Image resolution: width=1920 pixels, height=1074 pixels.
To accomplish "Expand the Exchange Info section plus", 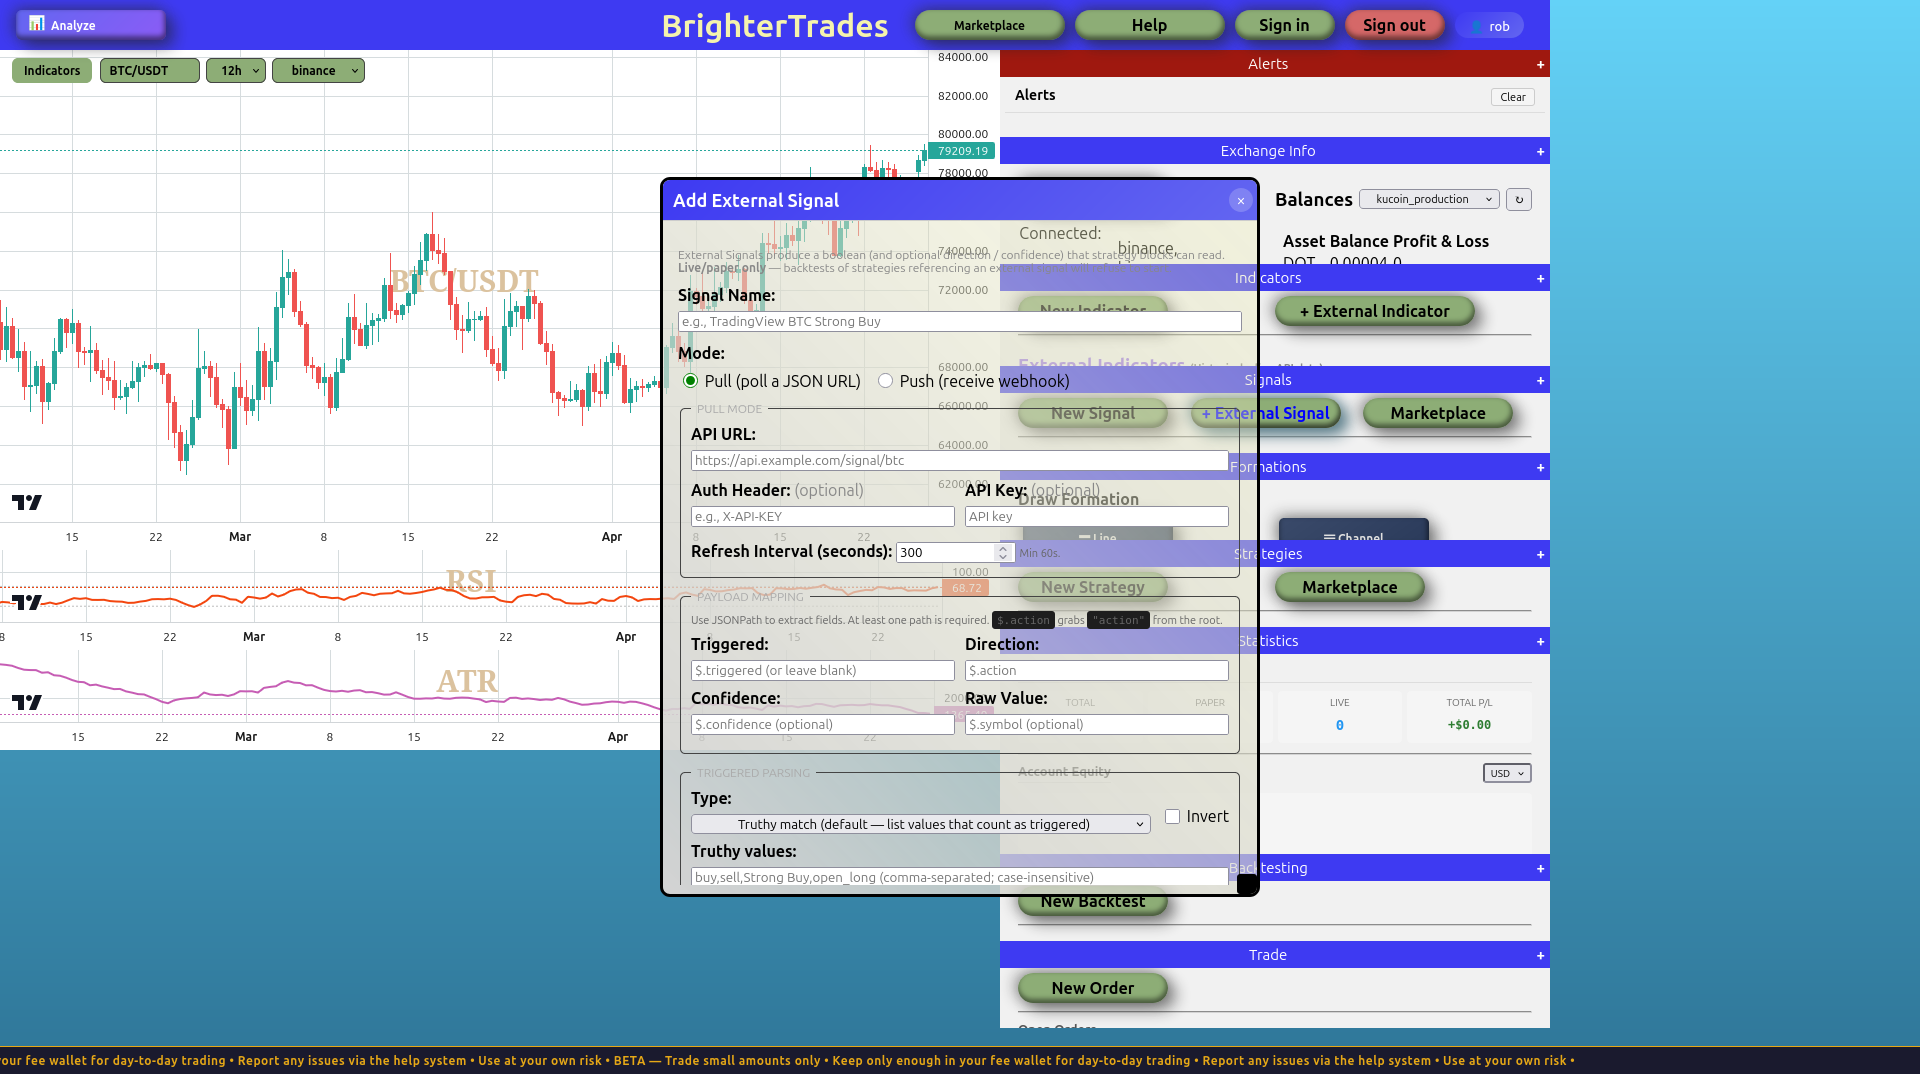I will (x=1540, y=152).
